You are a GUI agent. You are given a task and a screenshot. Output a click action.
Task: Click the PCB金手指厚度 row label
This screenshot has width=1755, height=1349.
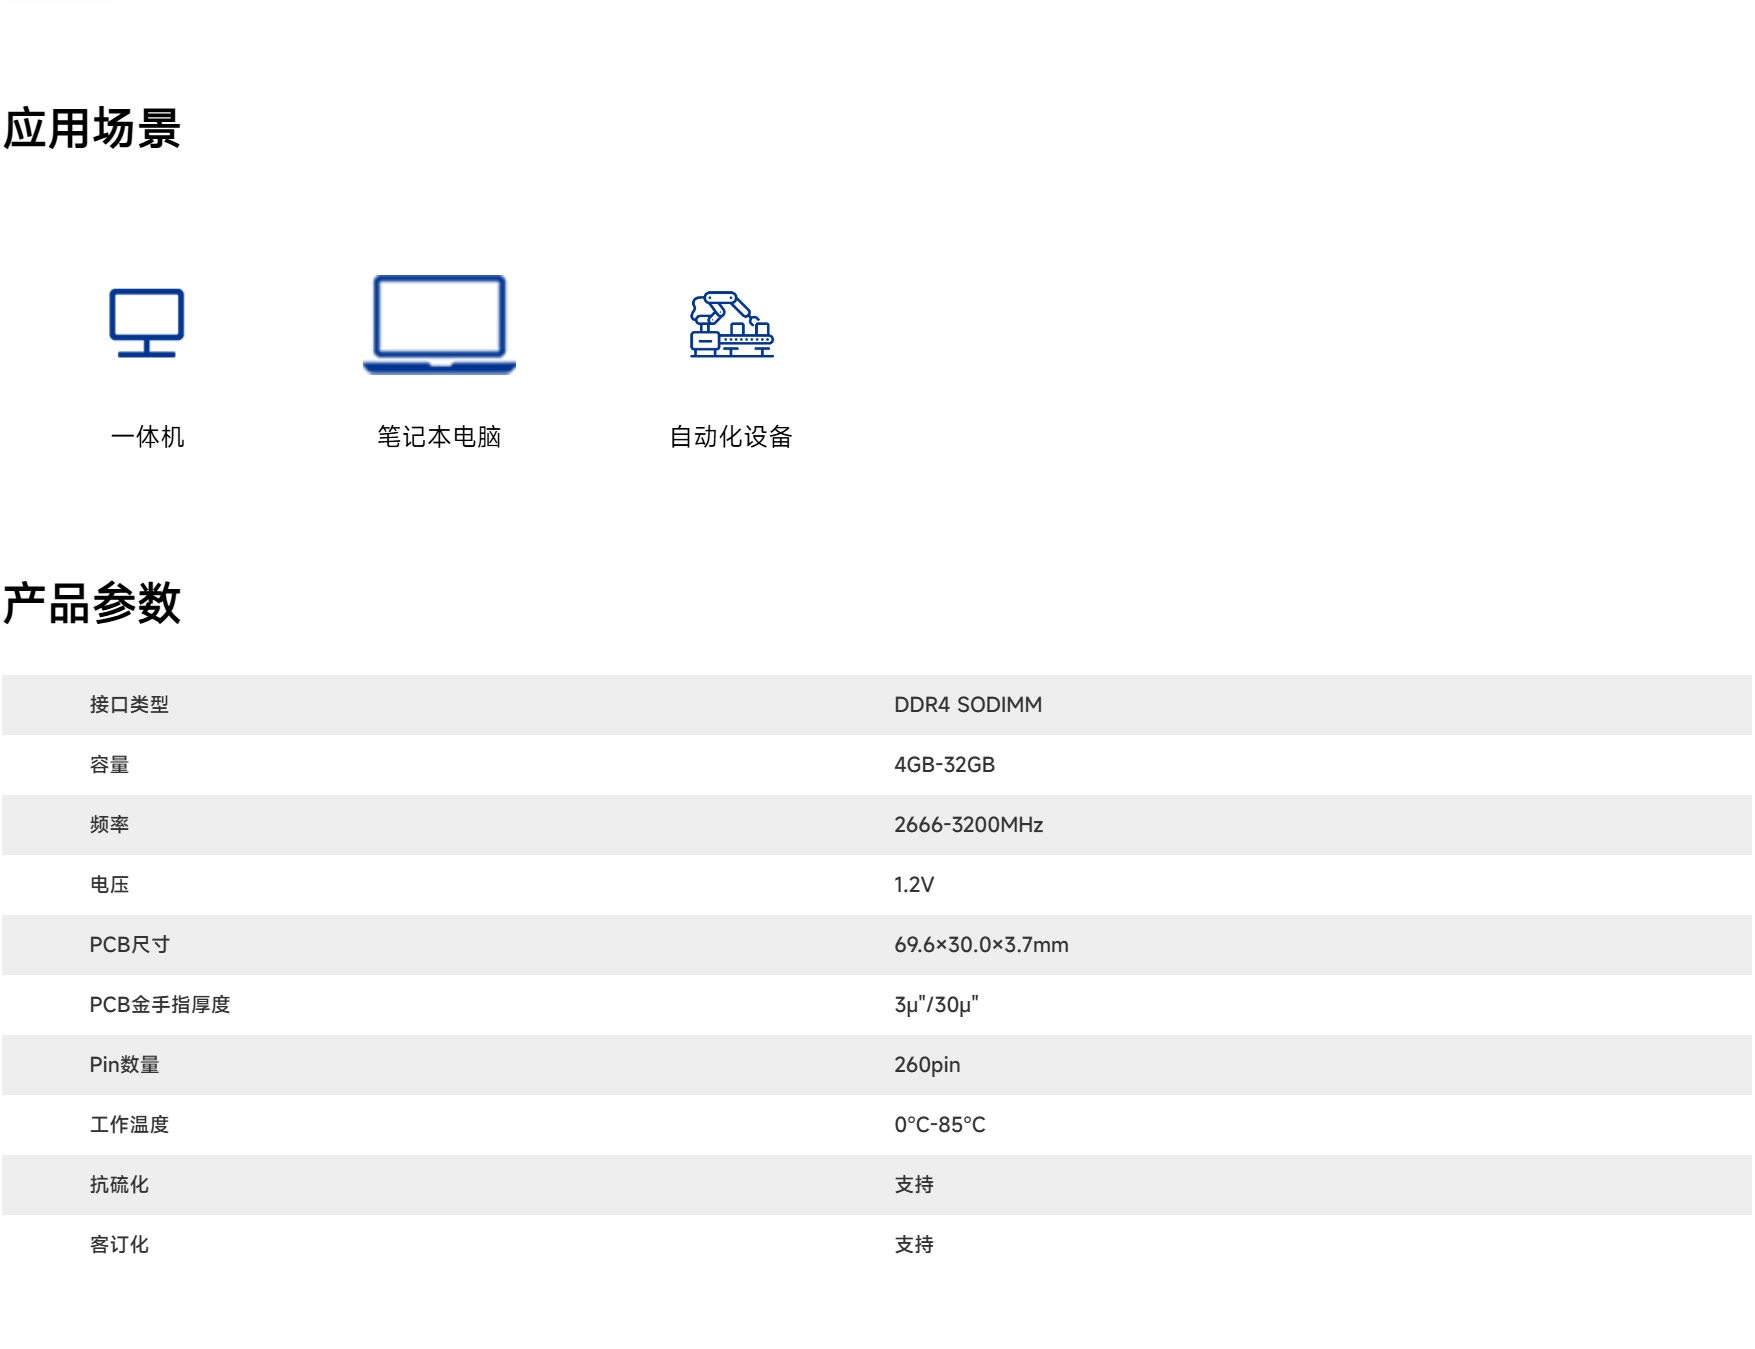(x=160, y=1005)
